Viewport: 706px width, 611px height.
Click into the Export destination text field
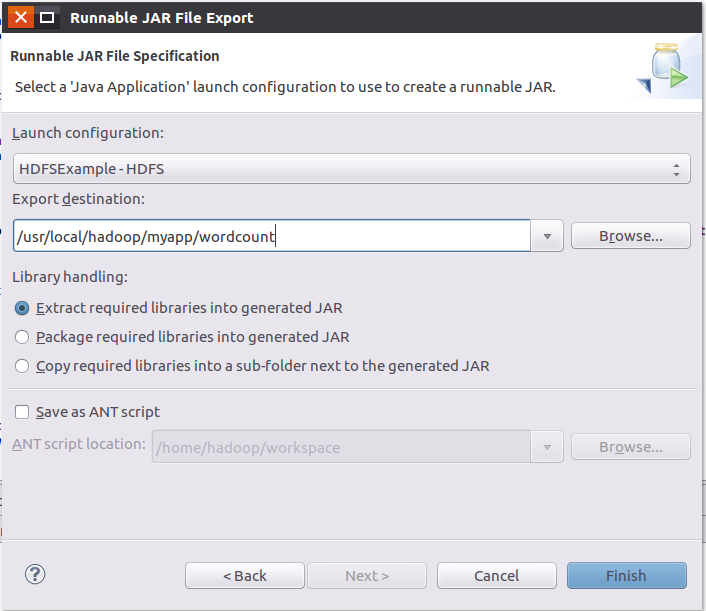pos(270,237)
